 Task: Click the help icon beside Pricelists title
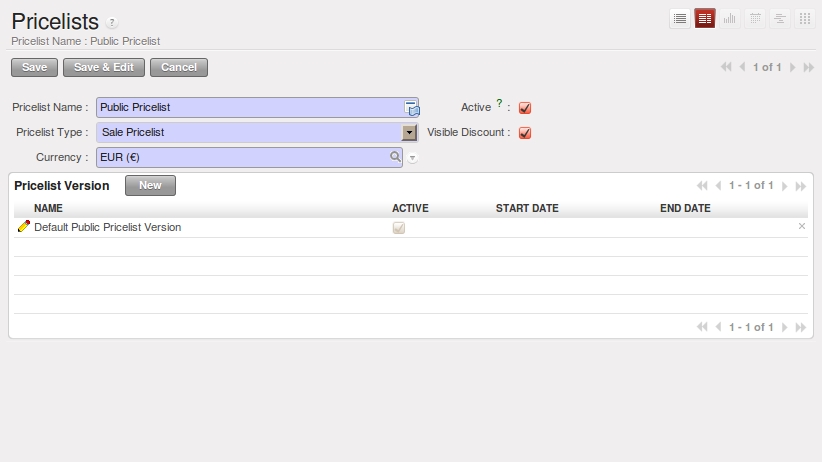pos(112,23)
